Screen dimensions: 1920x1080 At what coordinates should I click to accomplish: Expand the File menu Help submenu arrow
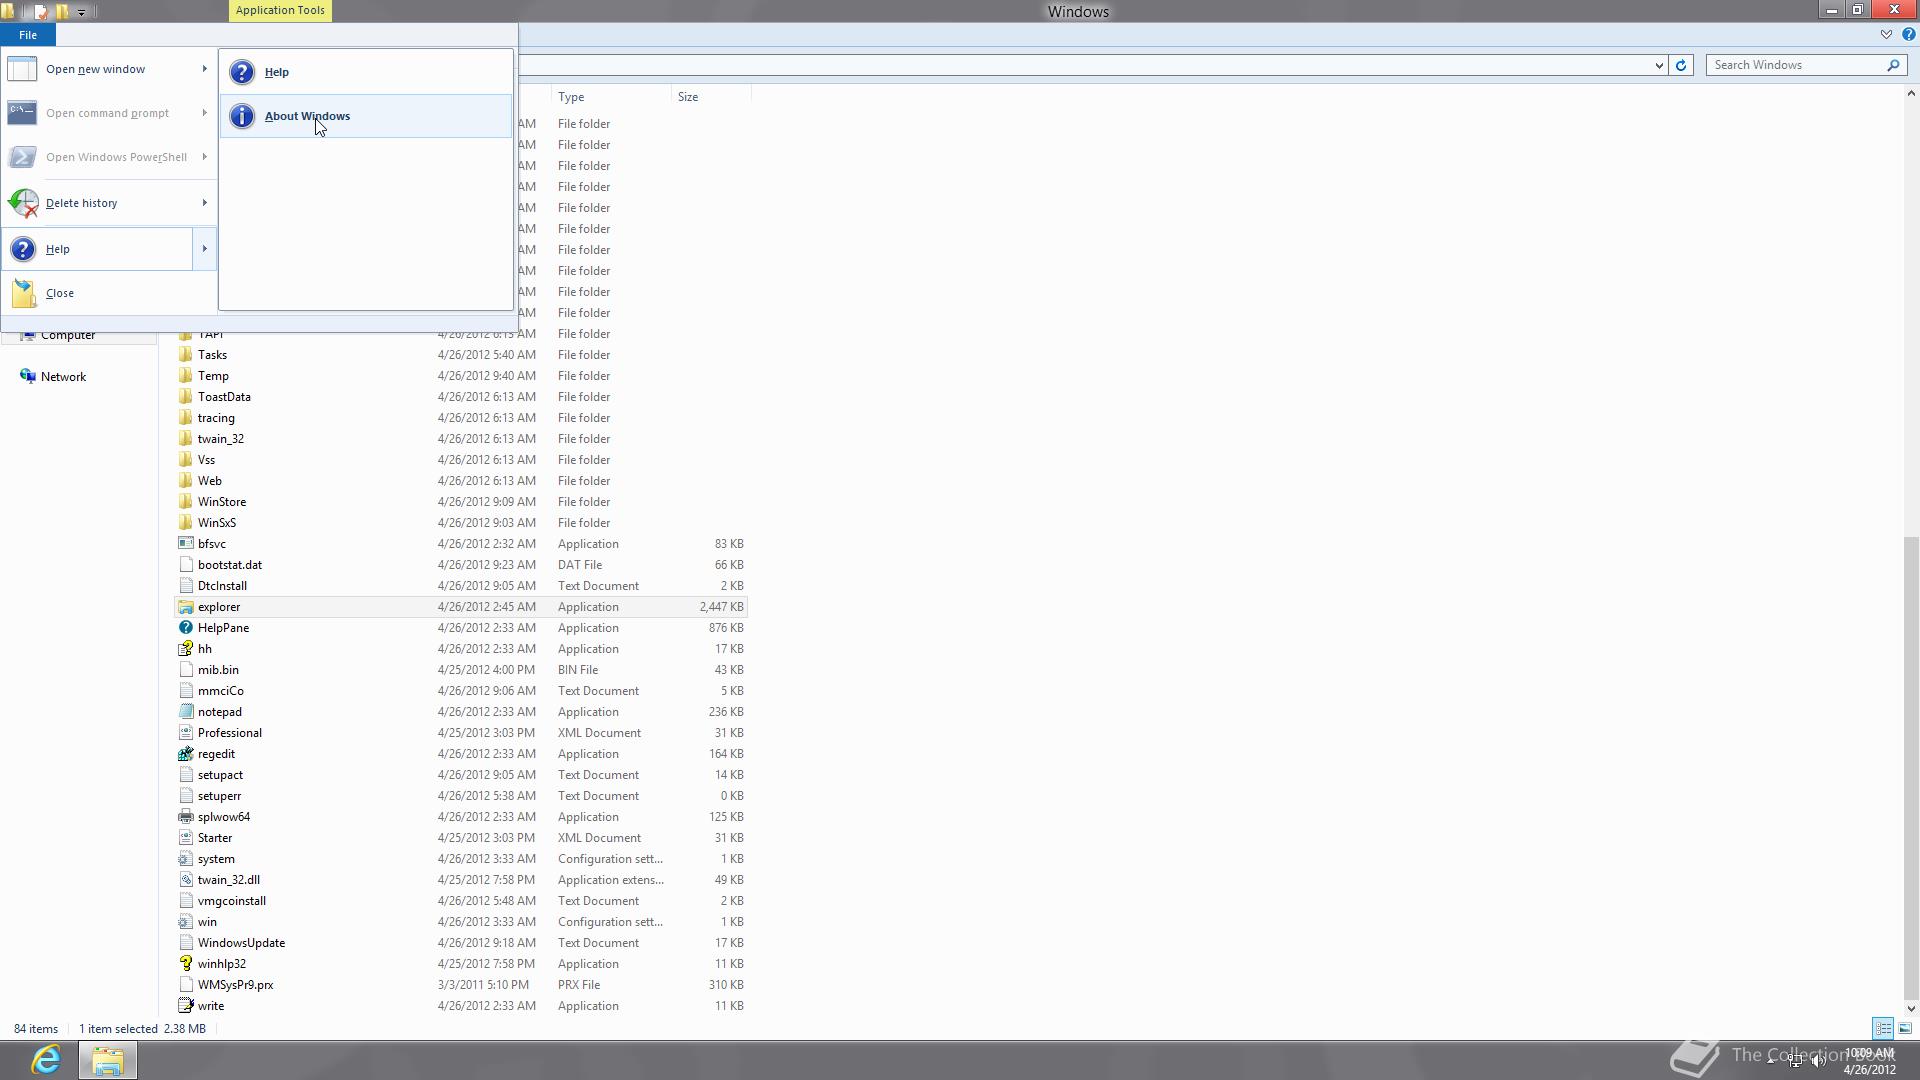204,249
